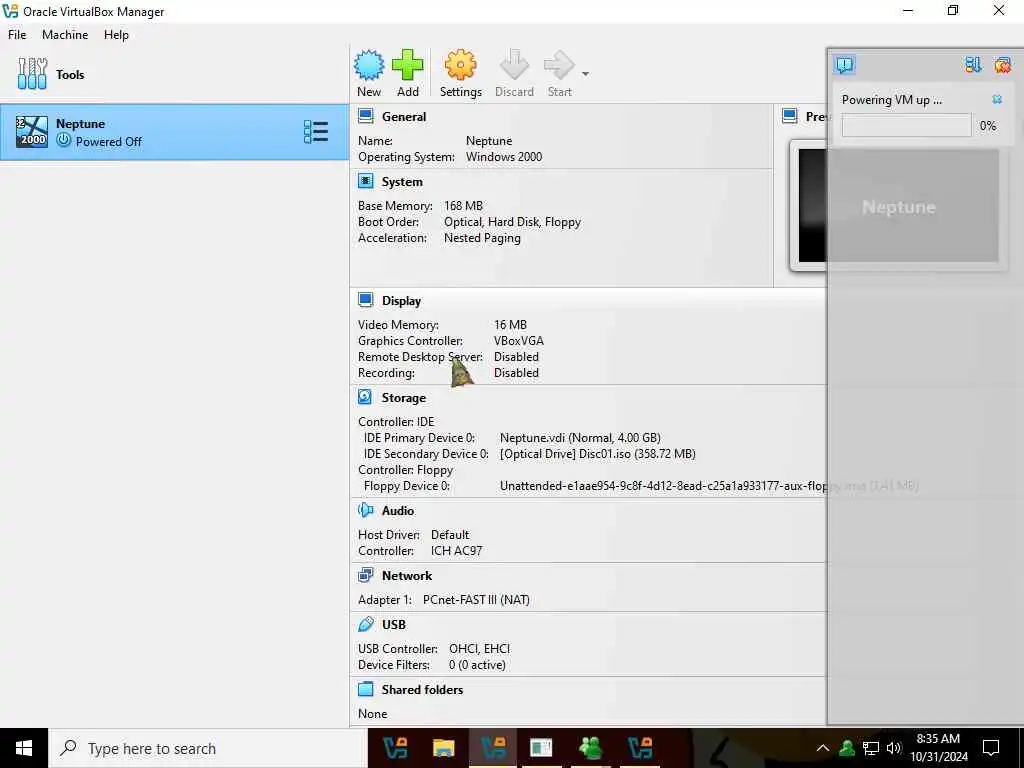
Task: Open the File menu
Action: 17,35
